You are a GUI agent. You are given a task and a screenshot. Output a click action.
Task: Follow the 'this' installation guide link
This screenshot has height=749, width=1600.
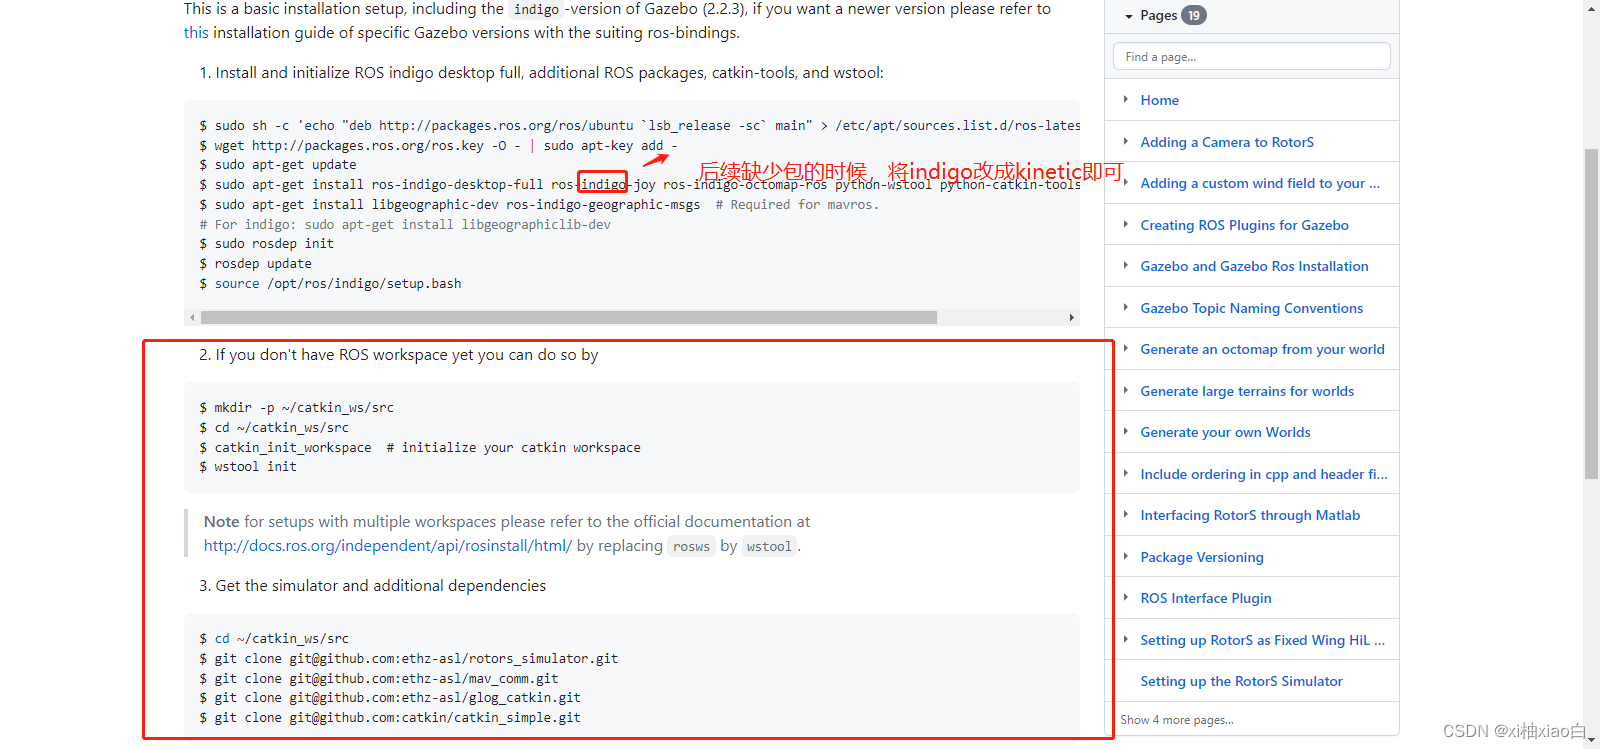196,32
